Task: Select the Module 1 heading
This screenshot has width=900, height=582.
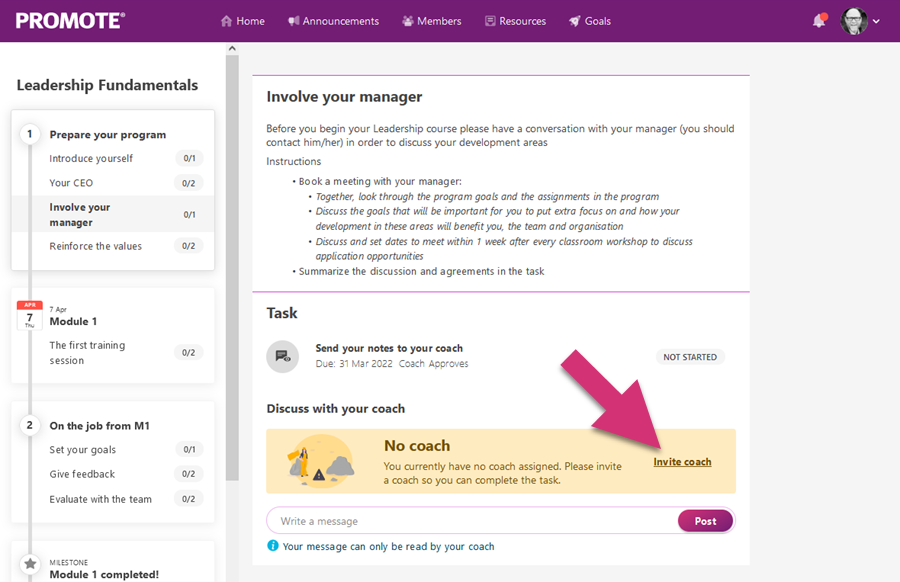Action: click(73, 321)
